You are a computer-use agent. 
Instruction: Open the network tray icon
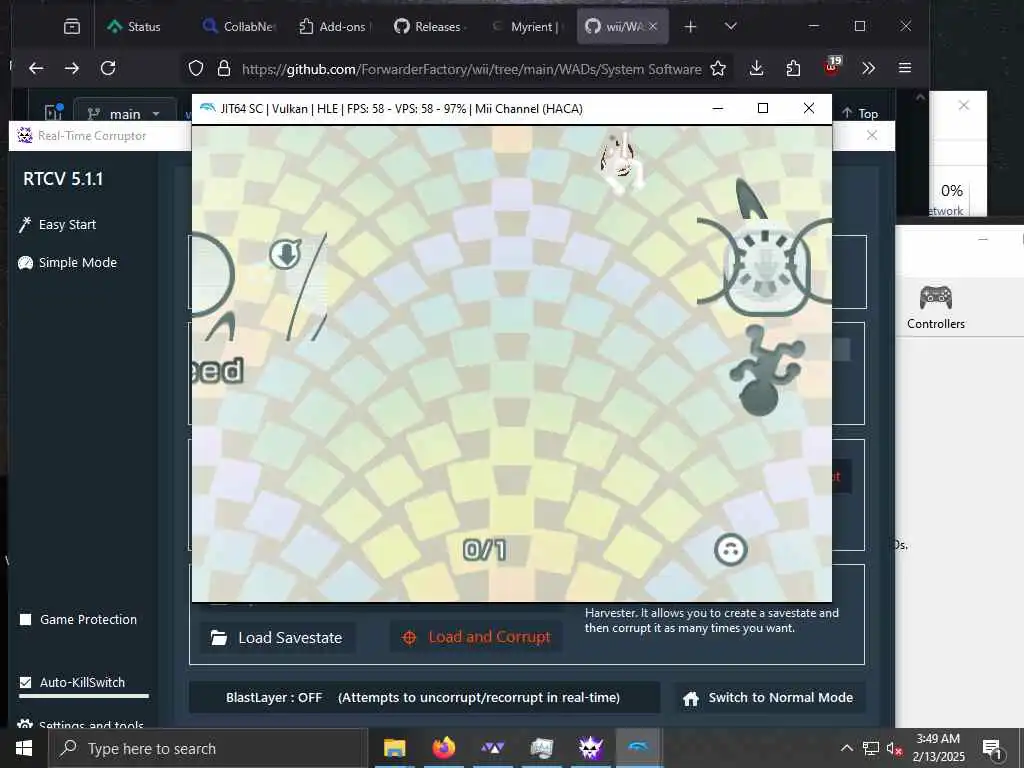[871, 748]
